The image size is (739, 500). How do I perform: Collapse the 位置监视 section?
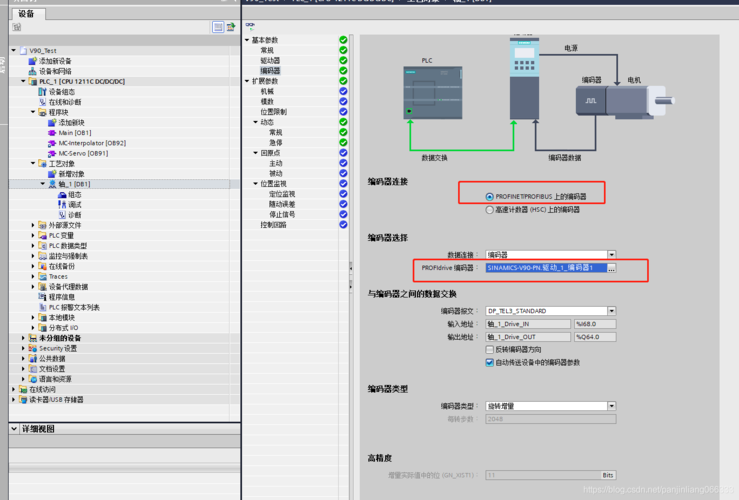[x=255, y=184]
